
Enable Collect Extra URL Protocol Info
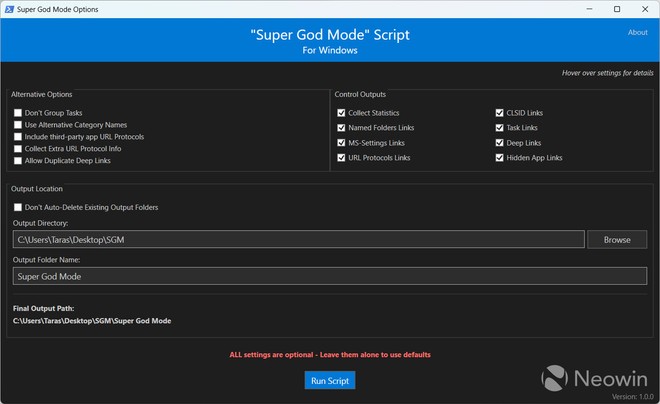(x=18, y=149)
